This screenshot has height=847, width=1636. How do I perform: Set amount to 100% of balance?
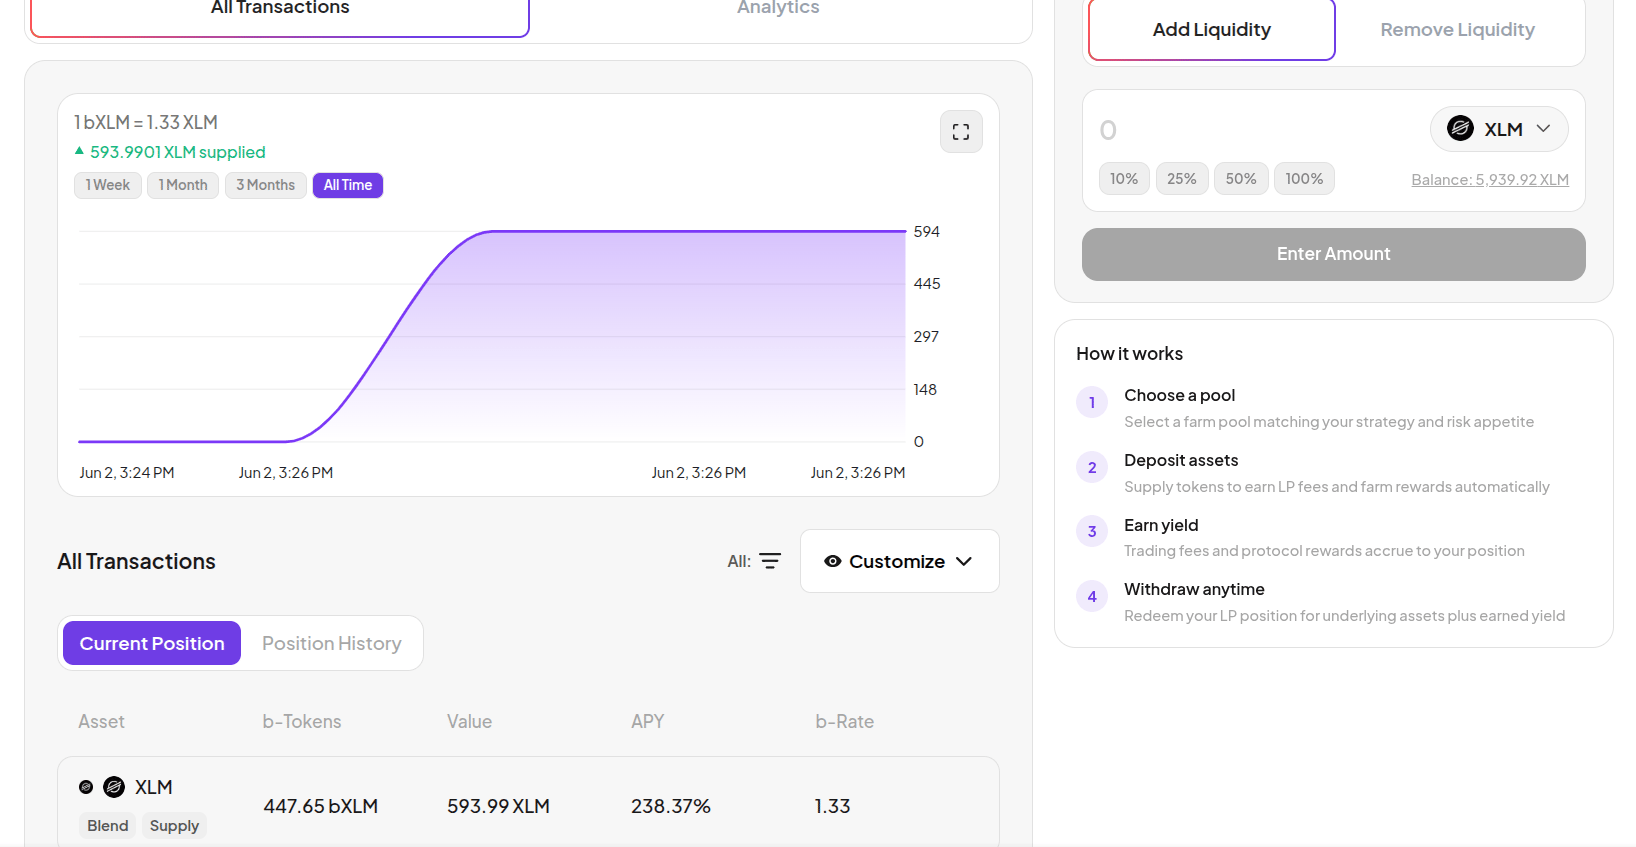(1304, 179)
